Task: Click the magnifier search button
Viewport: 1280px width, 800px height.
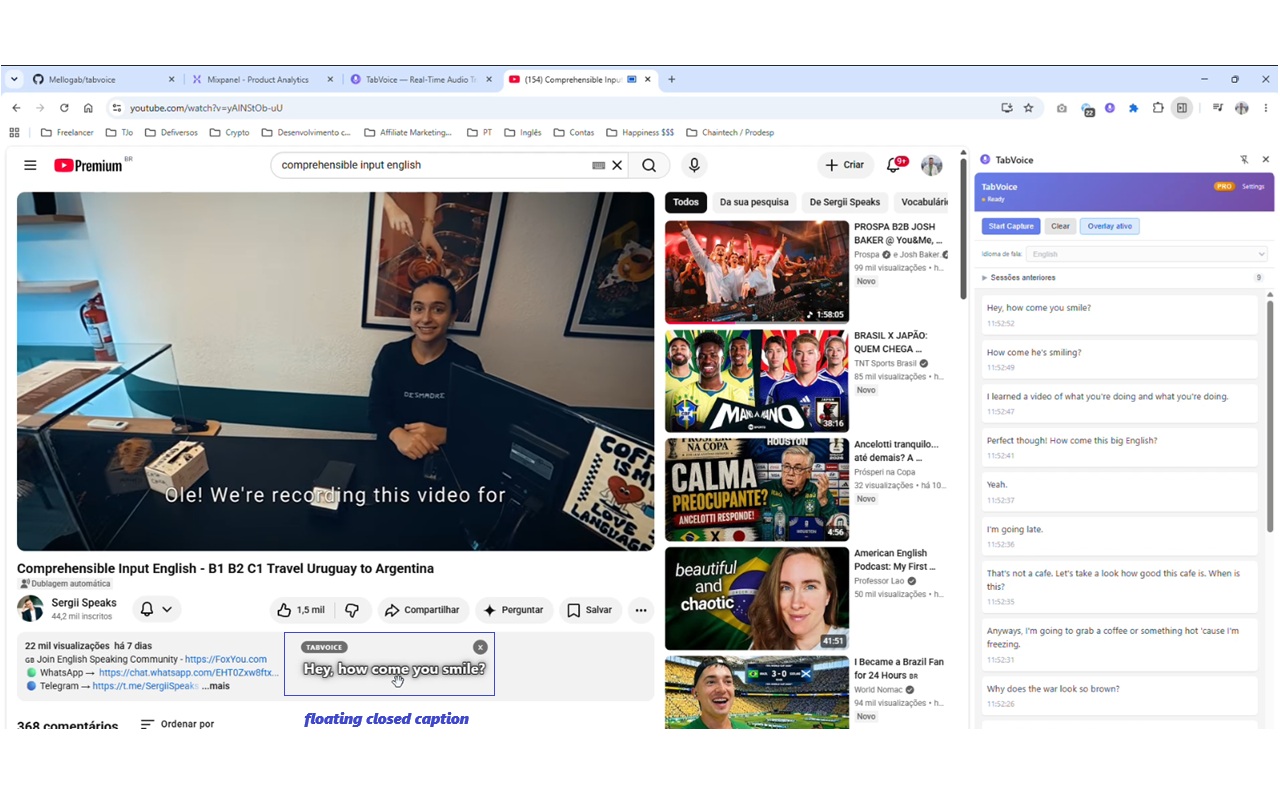Action: [649, 165]
